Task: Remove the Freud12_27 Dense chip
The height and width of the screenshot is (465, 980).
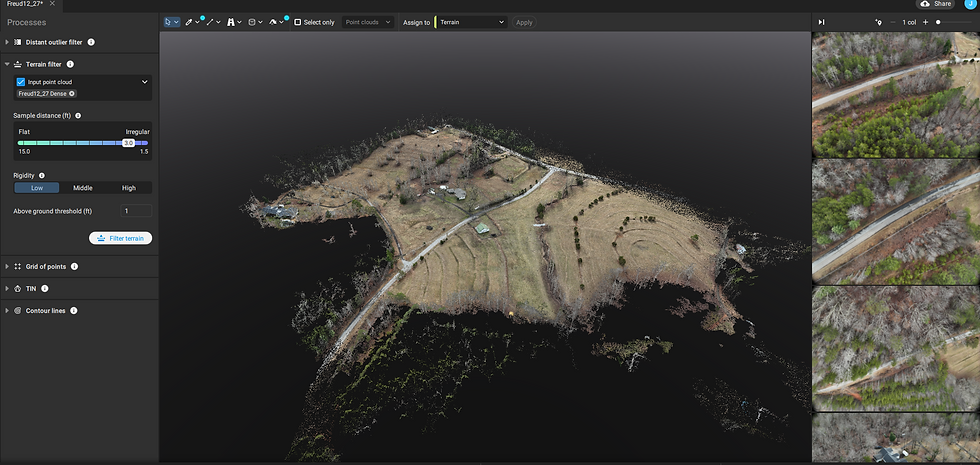Action: [72, 94]
